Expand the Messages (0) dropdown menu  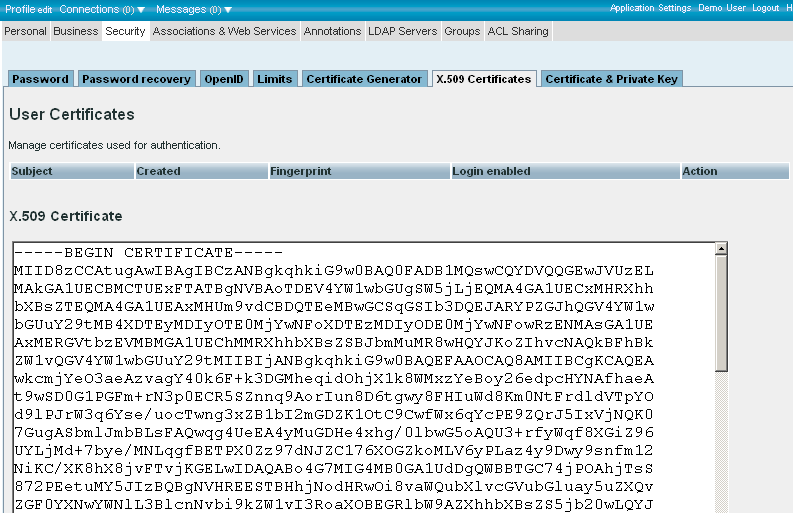(194, 9)
